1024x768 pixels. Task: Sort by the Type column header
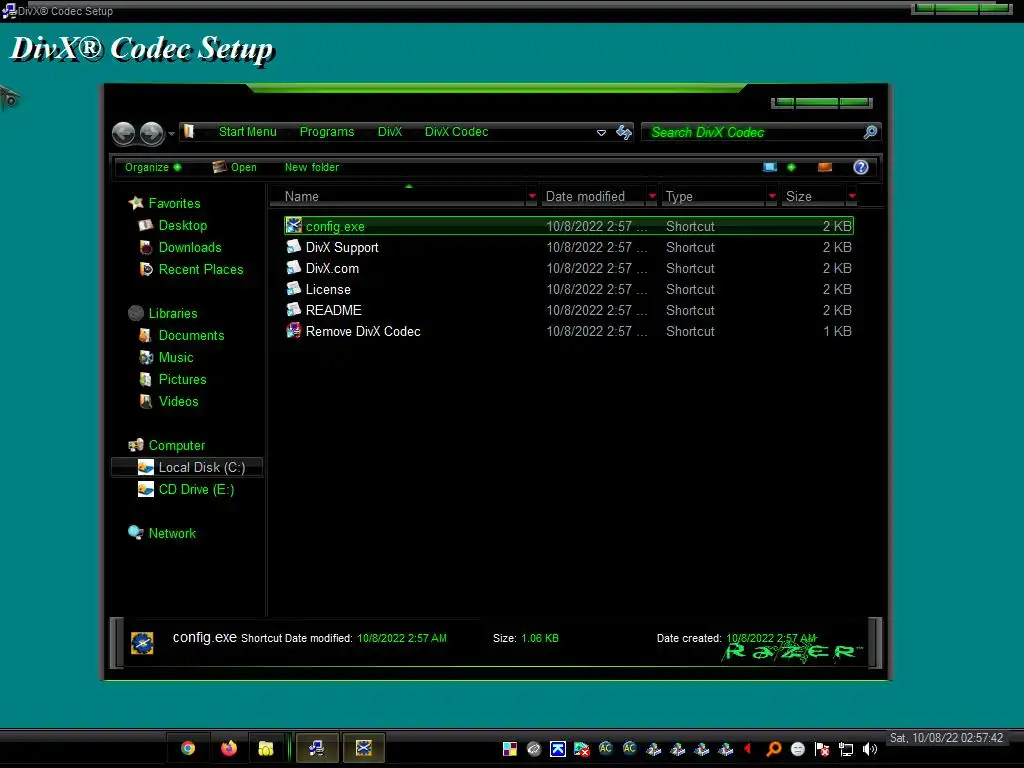714,197
